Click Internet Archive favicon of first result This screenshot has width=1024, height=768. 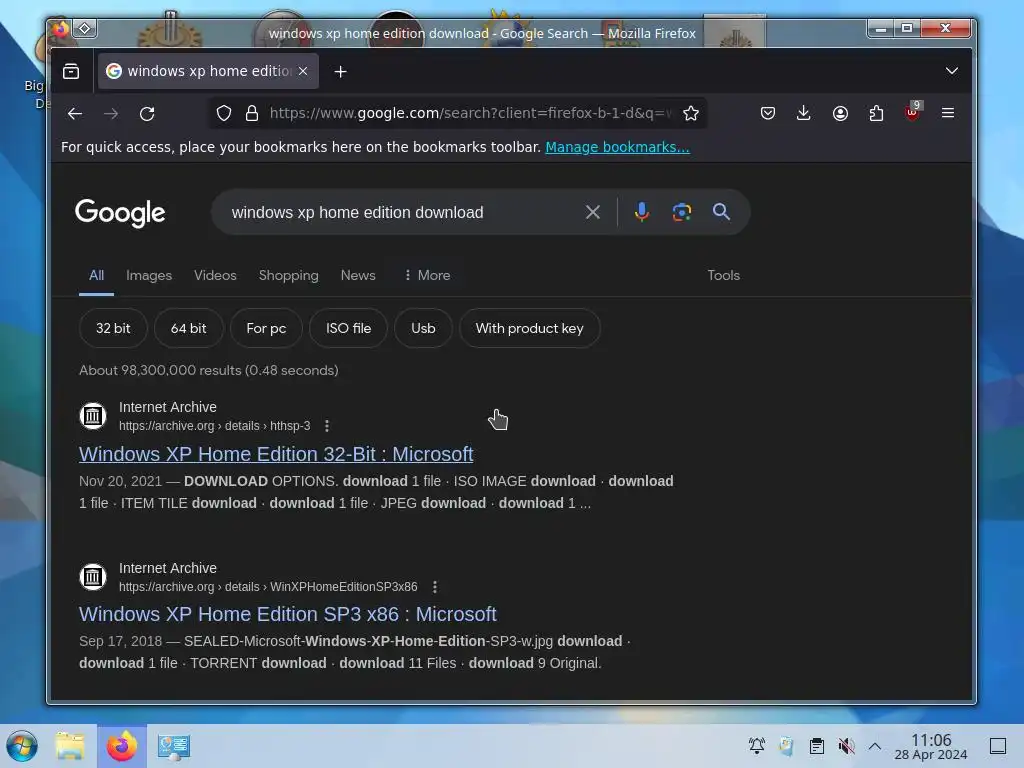93,416
